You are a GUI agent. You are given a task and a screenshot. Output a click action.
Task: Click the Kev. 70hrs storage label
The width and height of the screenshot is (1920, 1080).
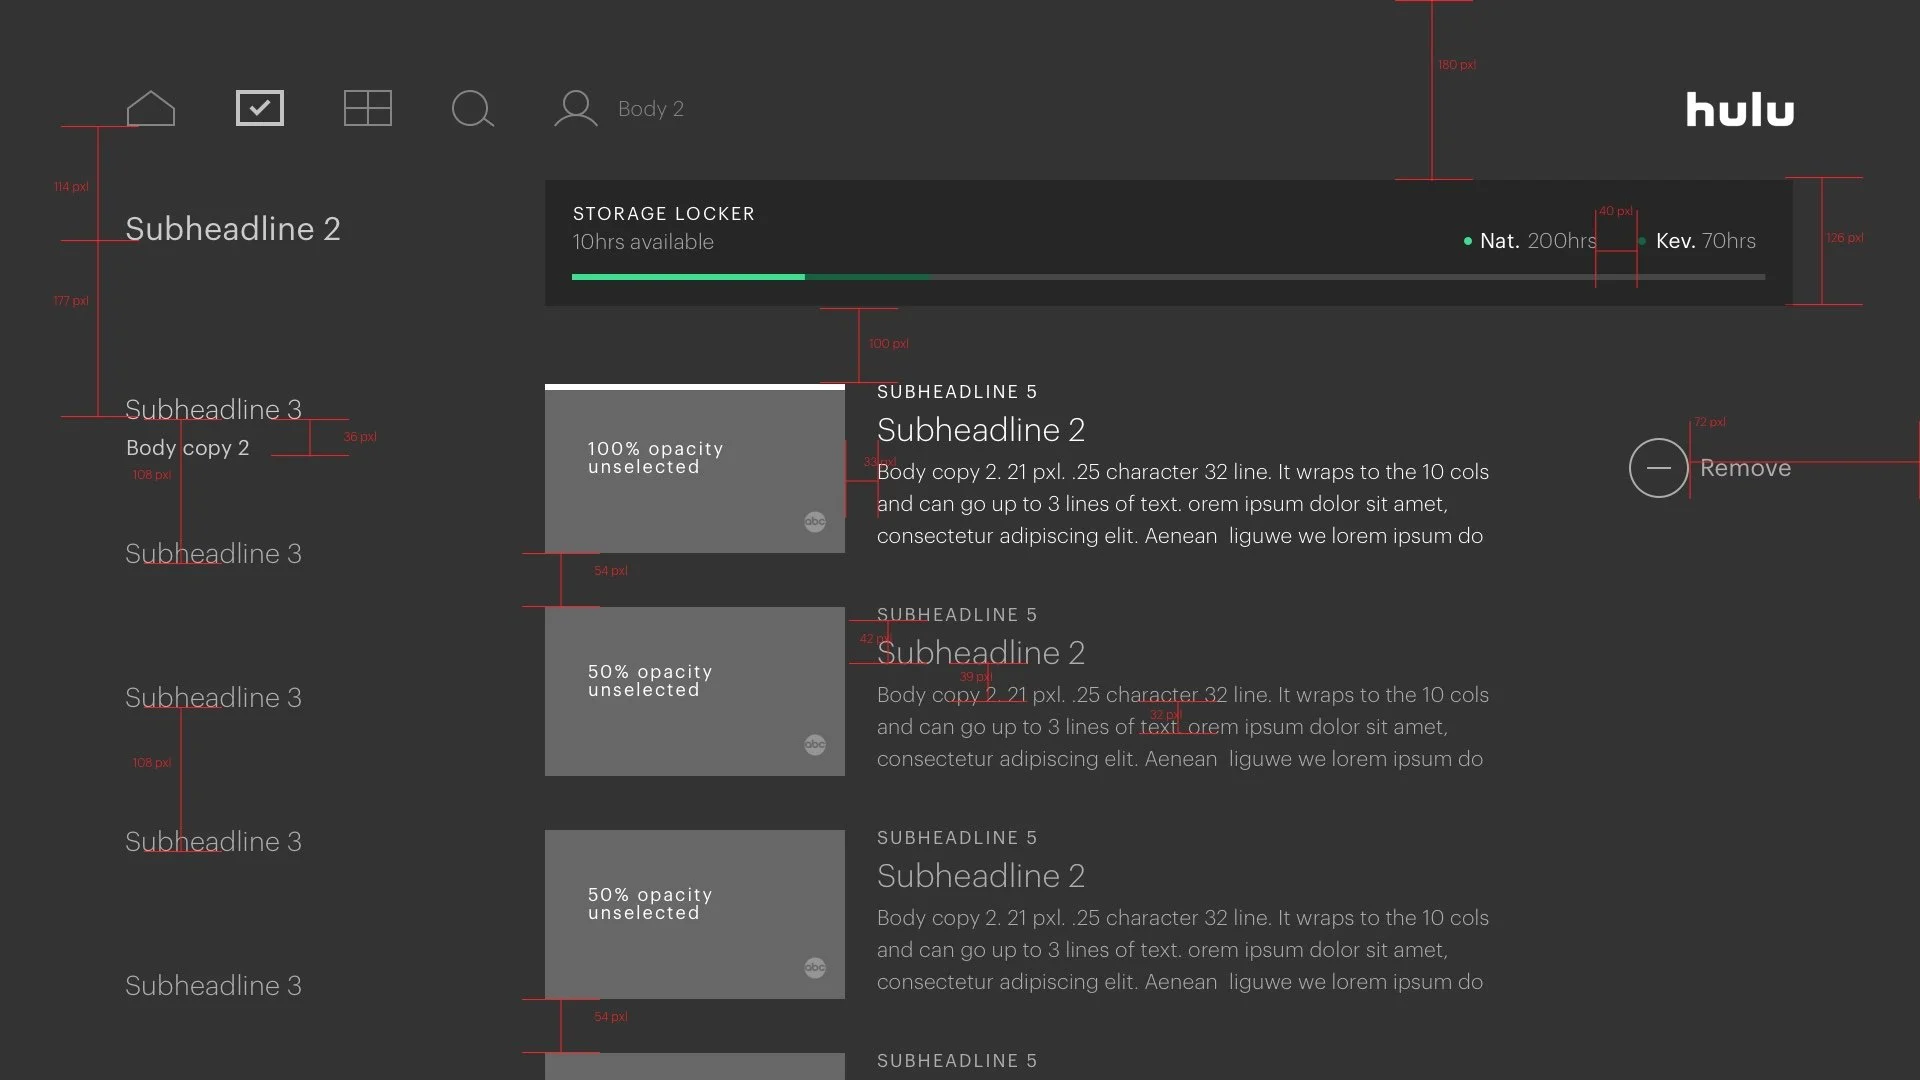coord(1705,241)
